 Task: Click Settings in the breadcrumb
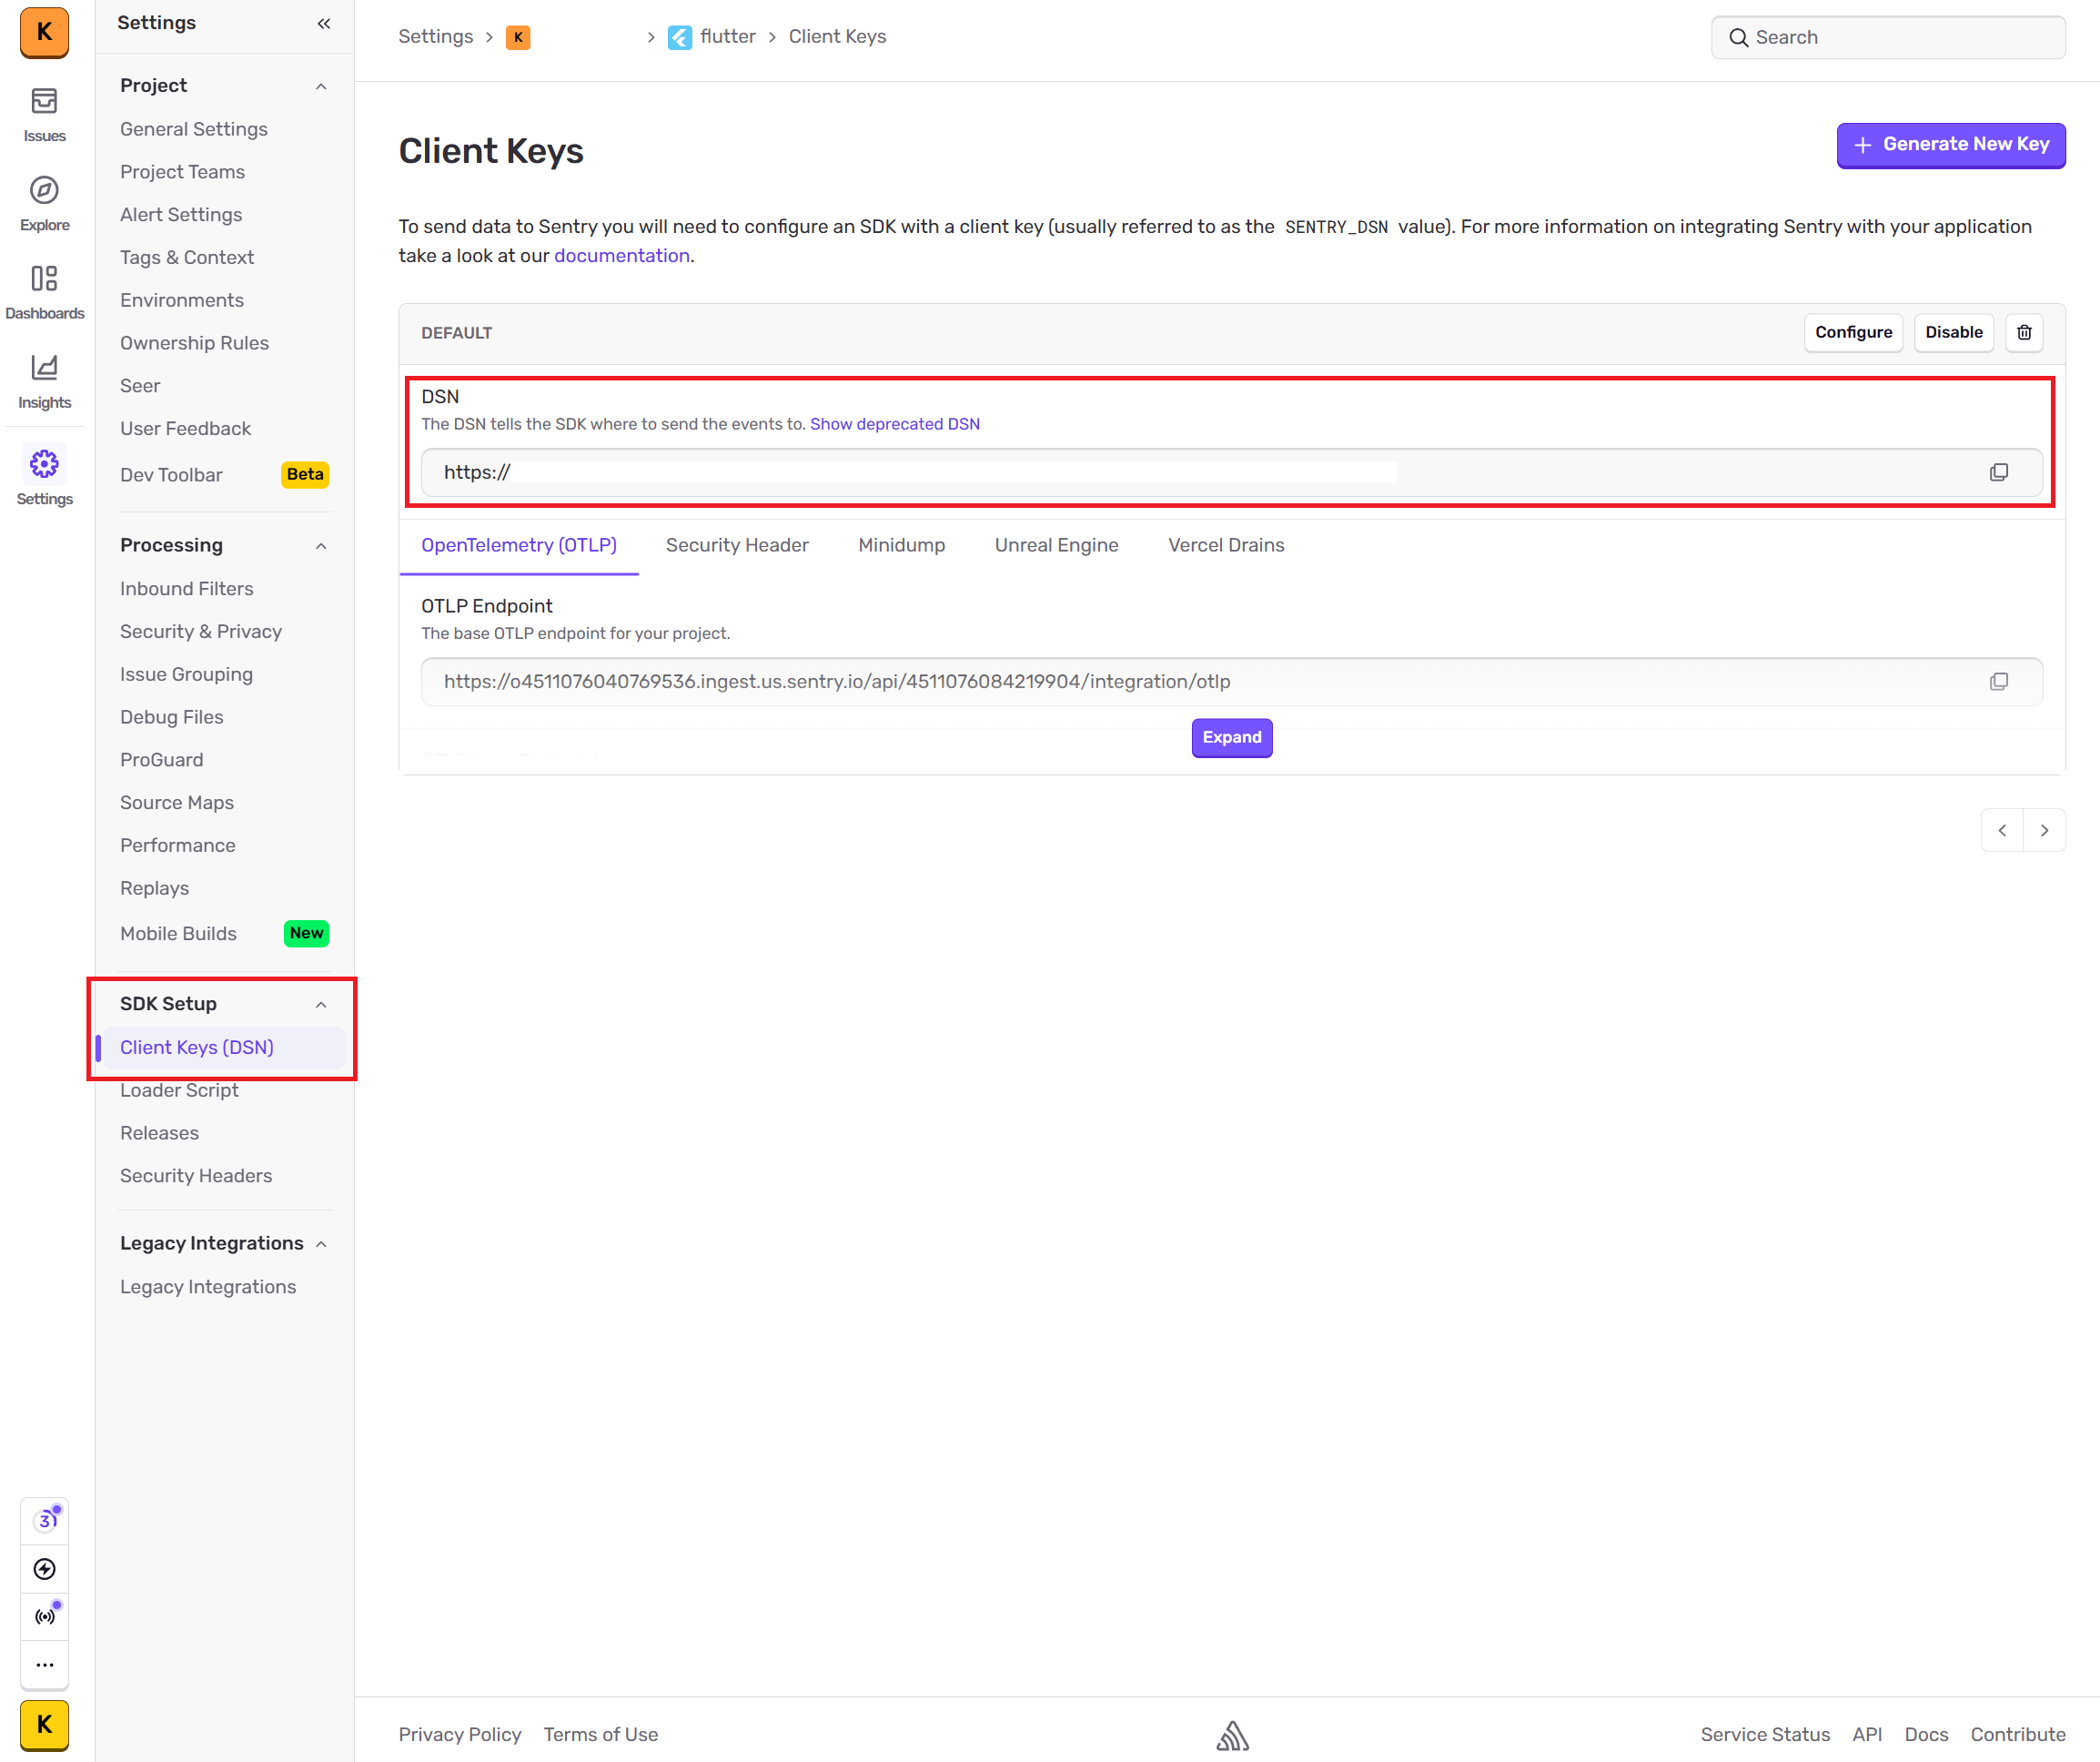pyautogui.click(x=435, y=37)
